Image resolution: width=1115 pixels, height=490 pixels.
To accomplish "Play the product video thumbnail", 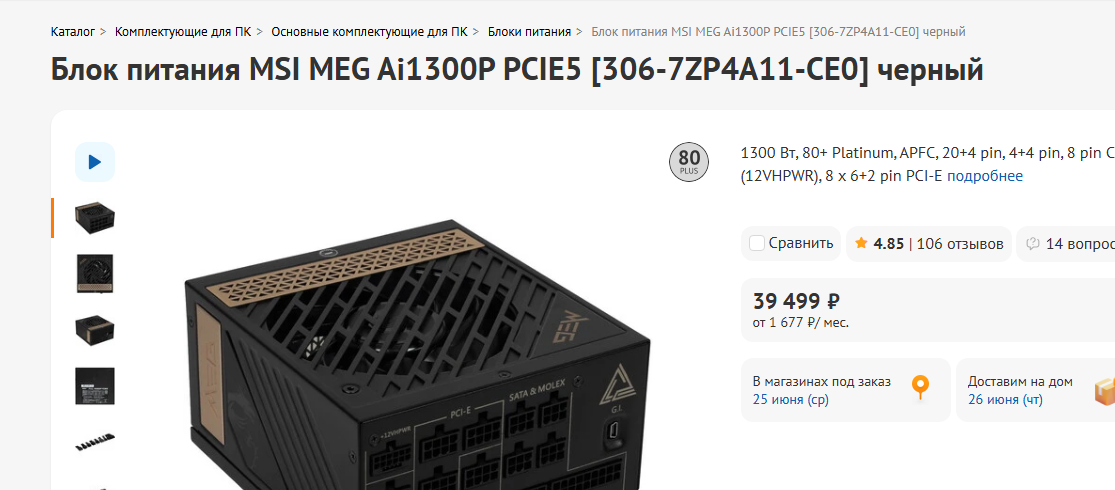I will [x=95, y=162].
